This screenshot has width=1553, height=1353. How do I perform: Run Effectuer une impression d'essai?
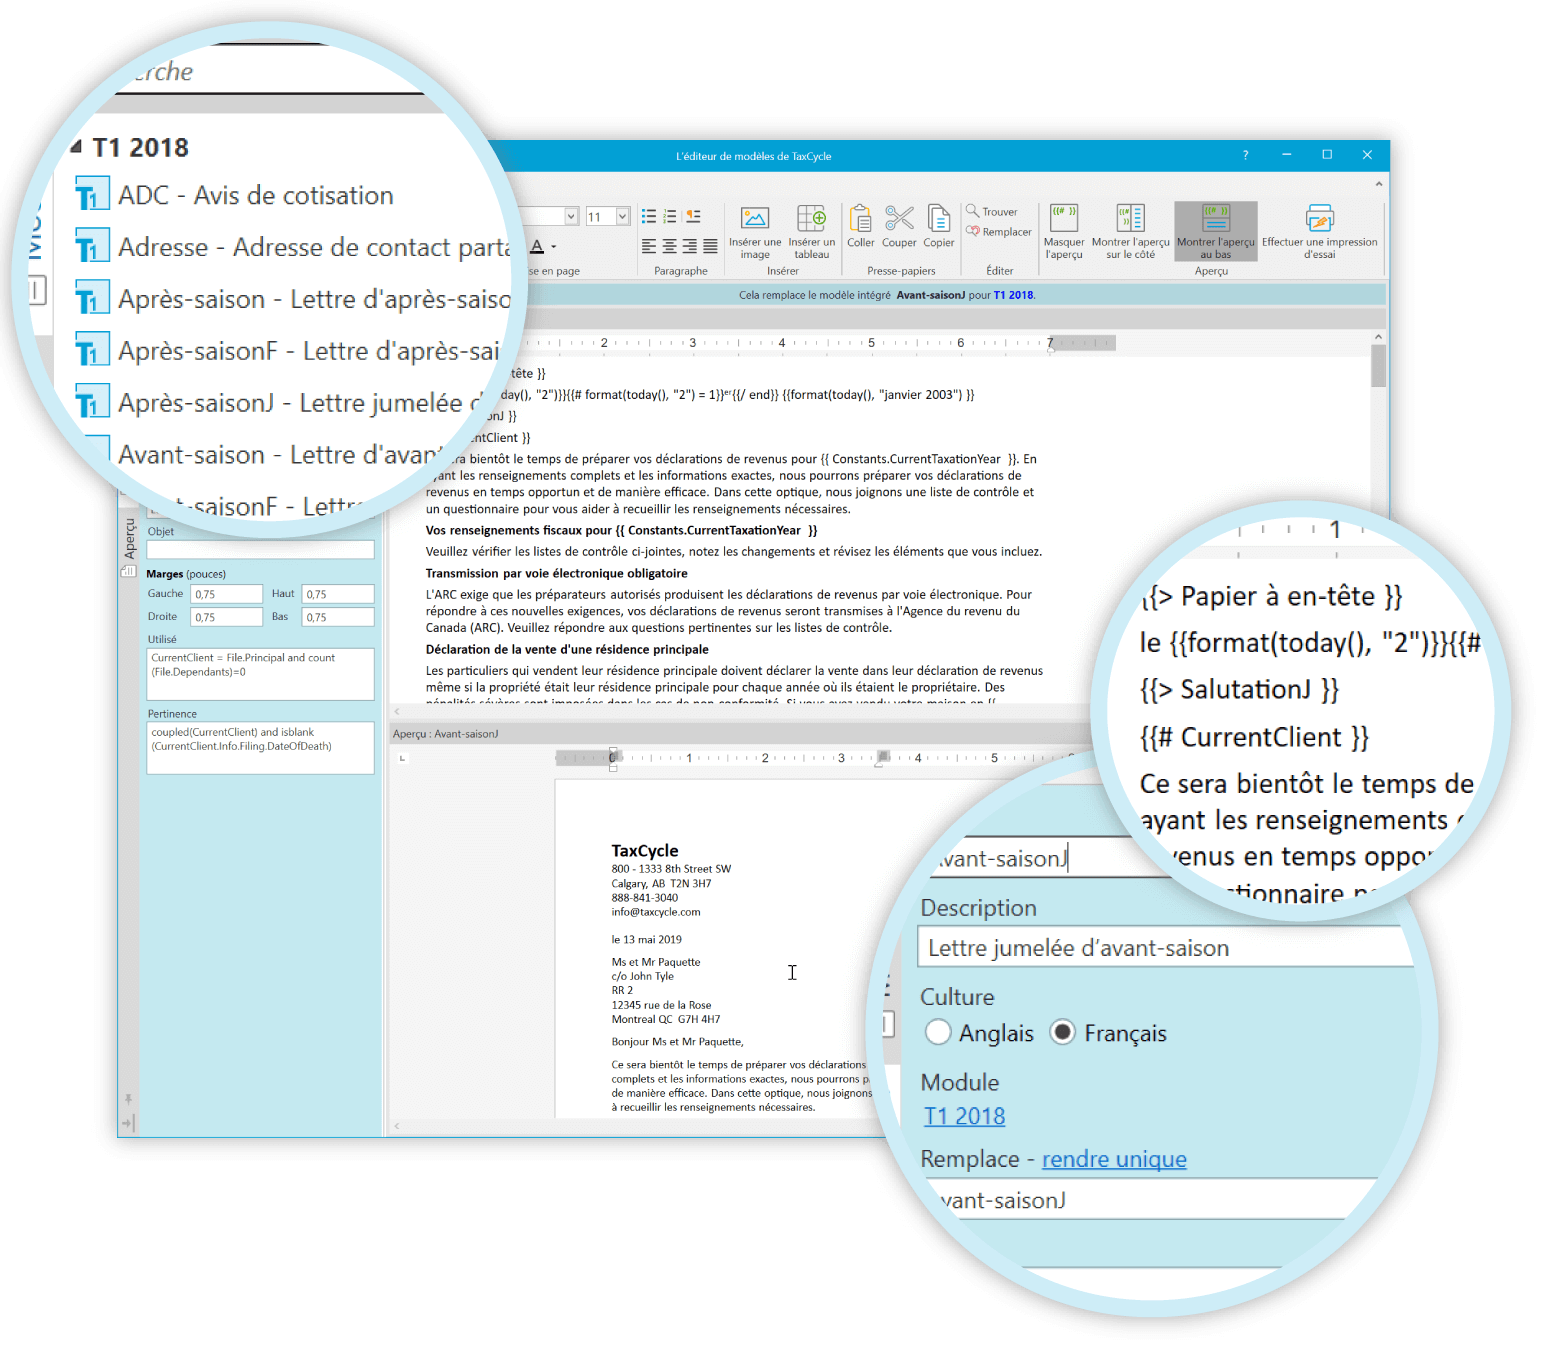coord(1319,232)
